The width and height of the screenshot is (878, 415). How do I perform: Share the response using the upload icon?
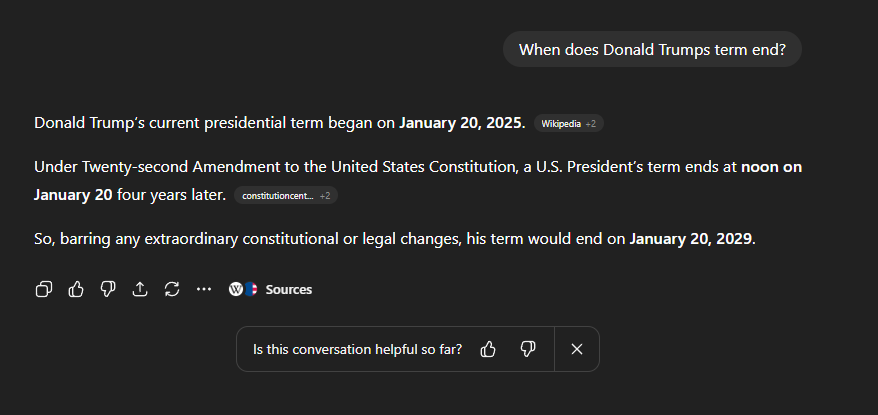pyautogui.click(x=139, y=289)
